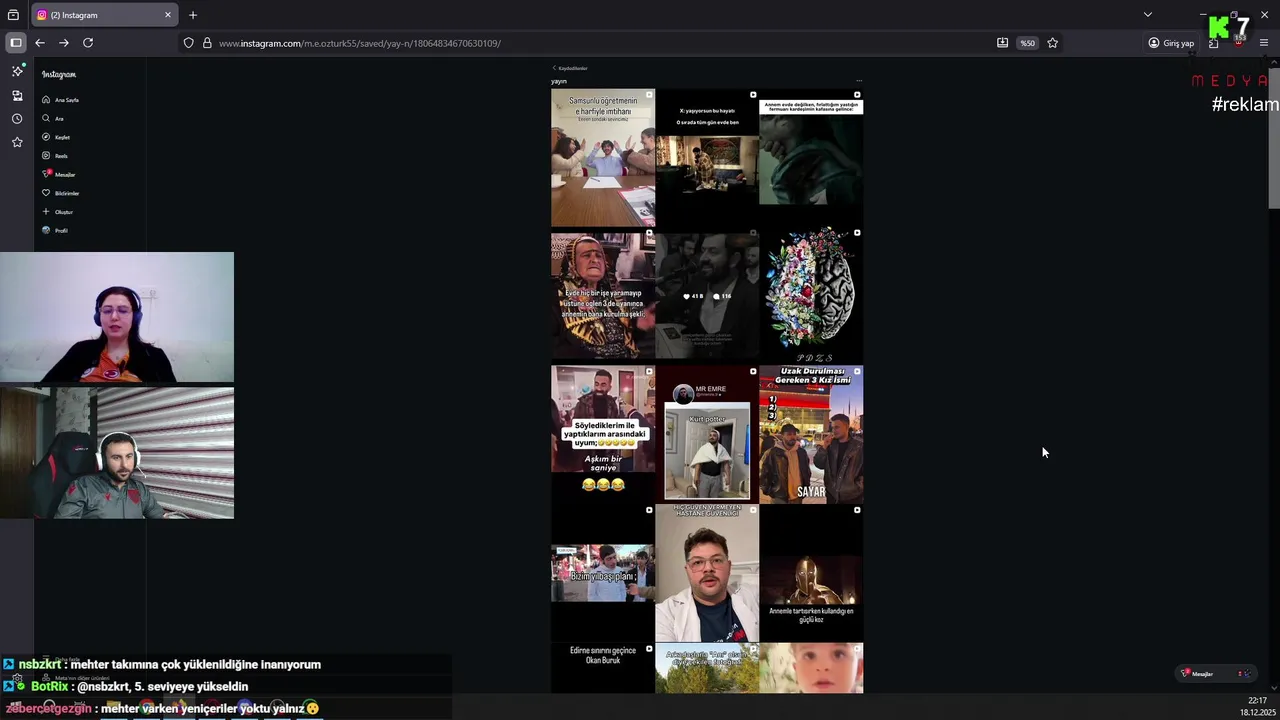Open the 'X: yapıyorsun bu hayatı' reel
Screen dimensions: 1280x720
click(707, 158)
